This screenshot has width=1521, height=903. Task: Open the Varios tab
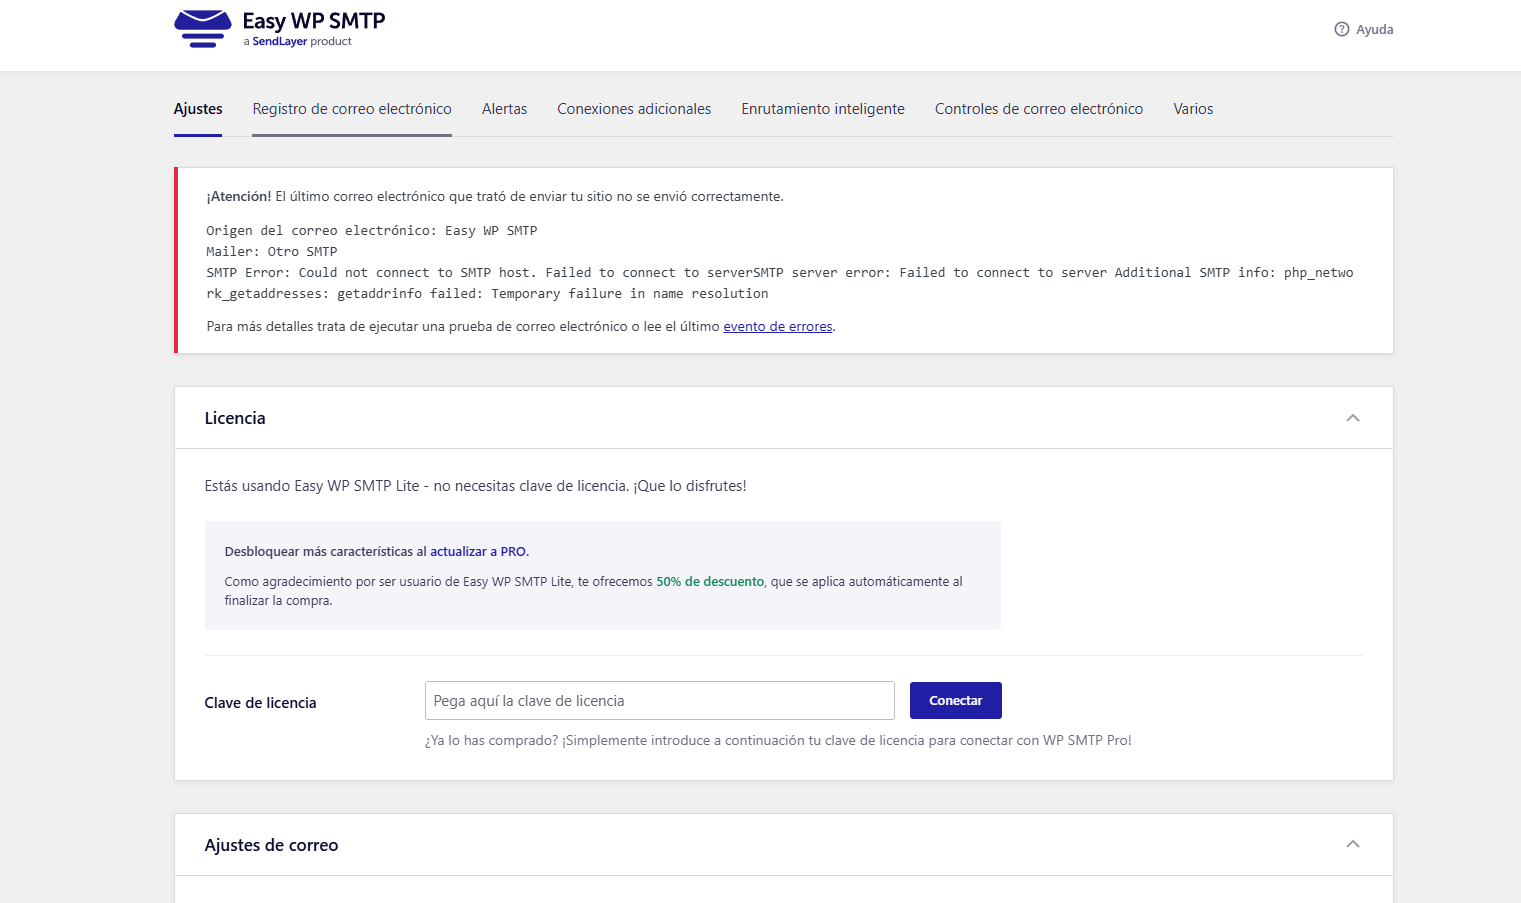pos(1193,109)
